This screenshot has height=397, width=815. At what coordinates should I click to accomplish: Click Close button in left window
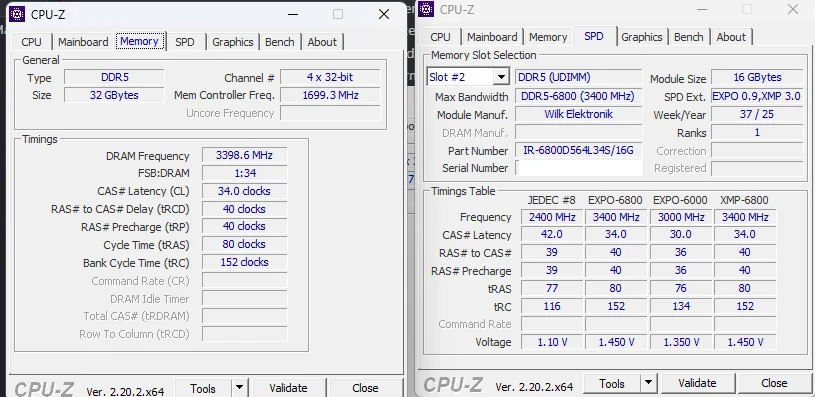click(x=365, y=388)
